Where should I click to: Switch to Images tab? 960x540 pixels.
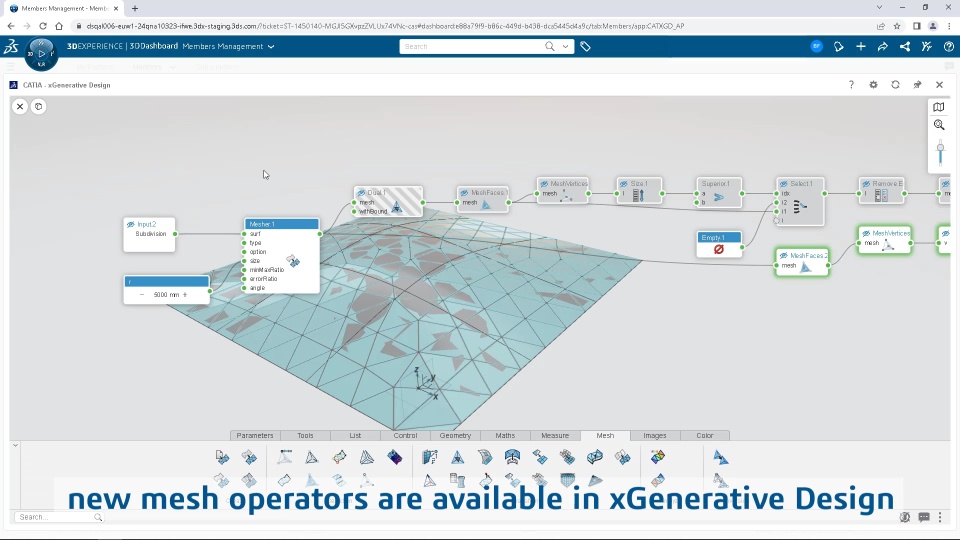pyautogui.click(x=654, y=435)
